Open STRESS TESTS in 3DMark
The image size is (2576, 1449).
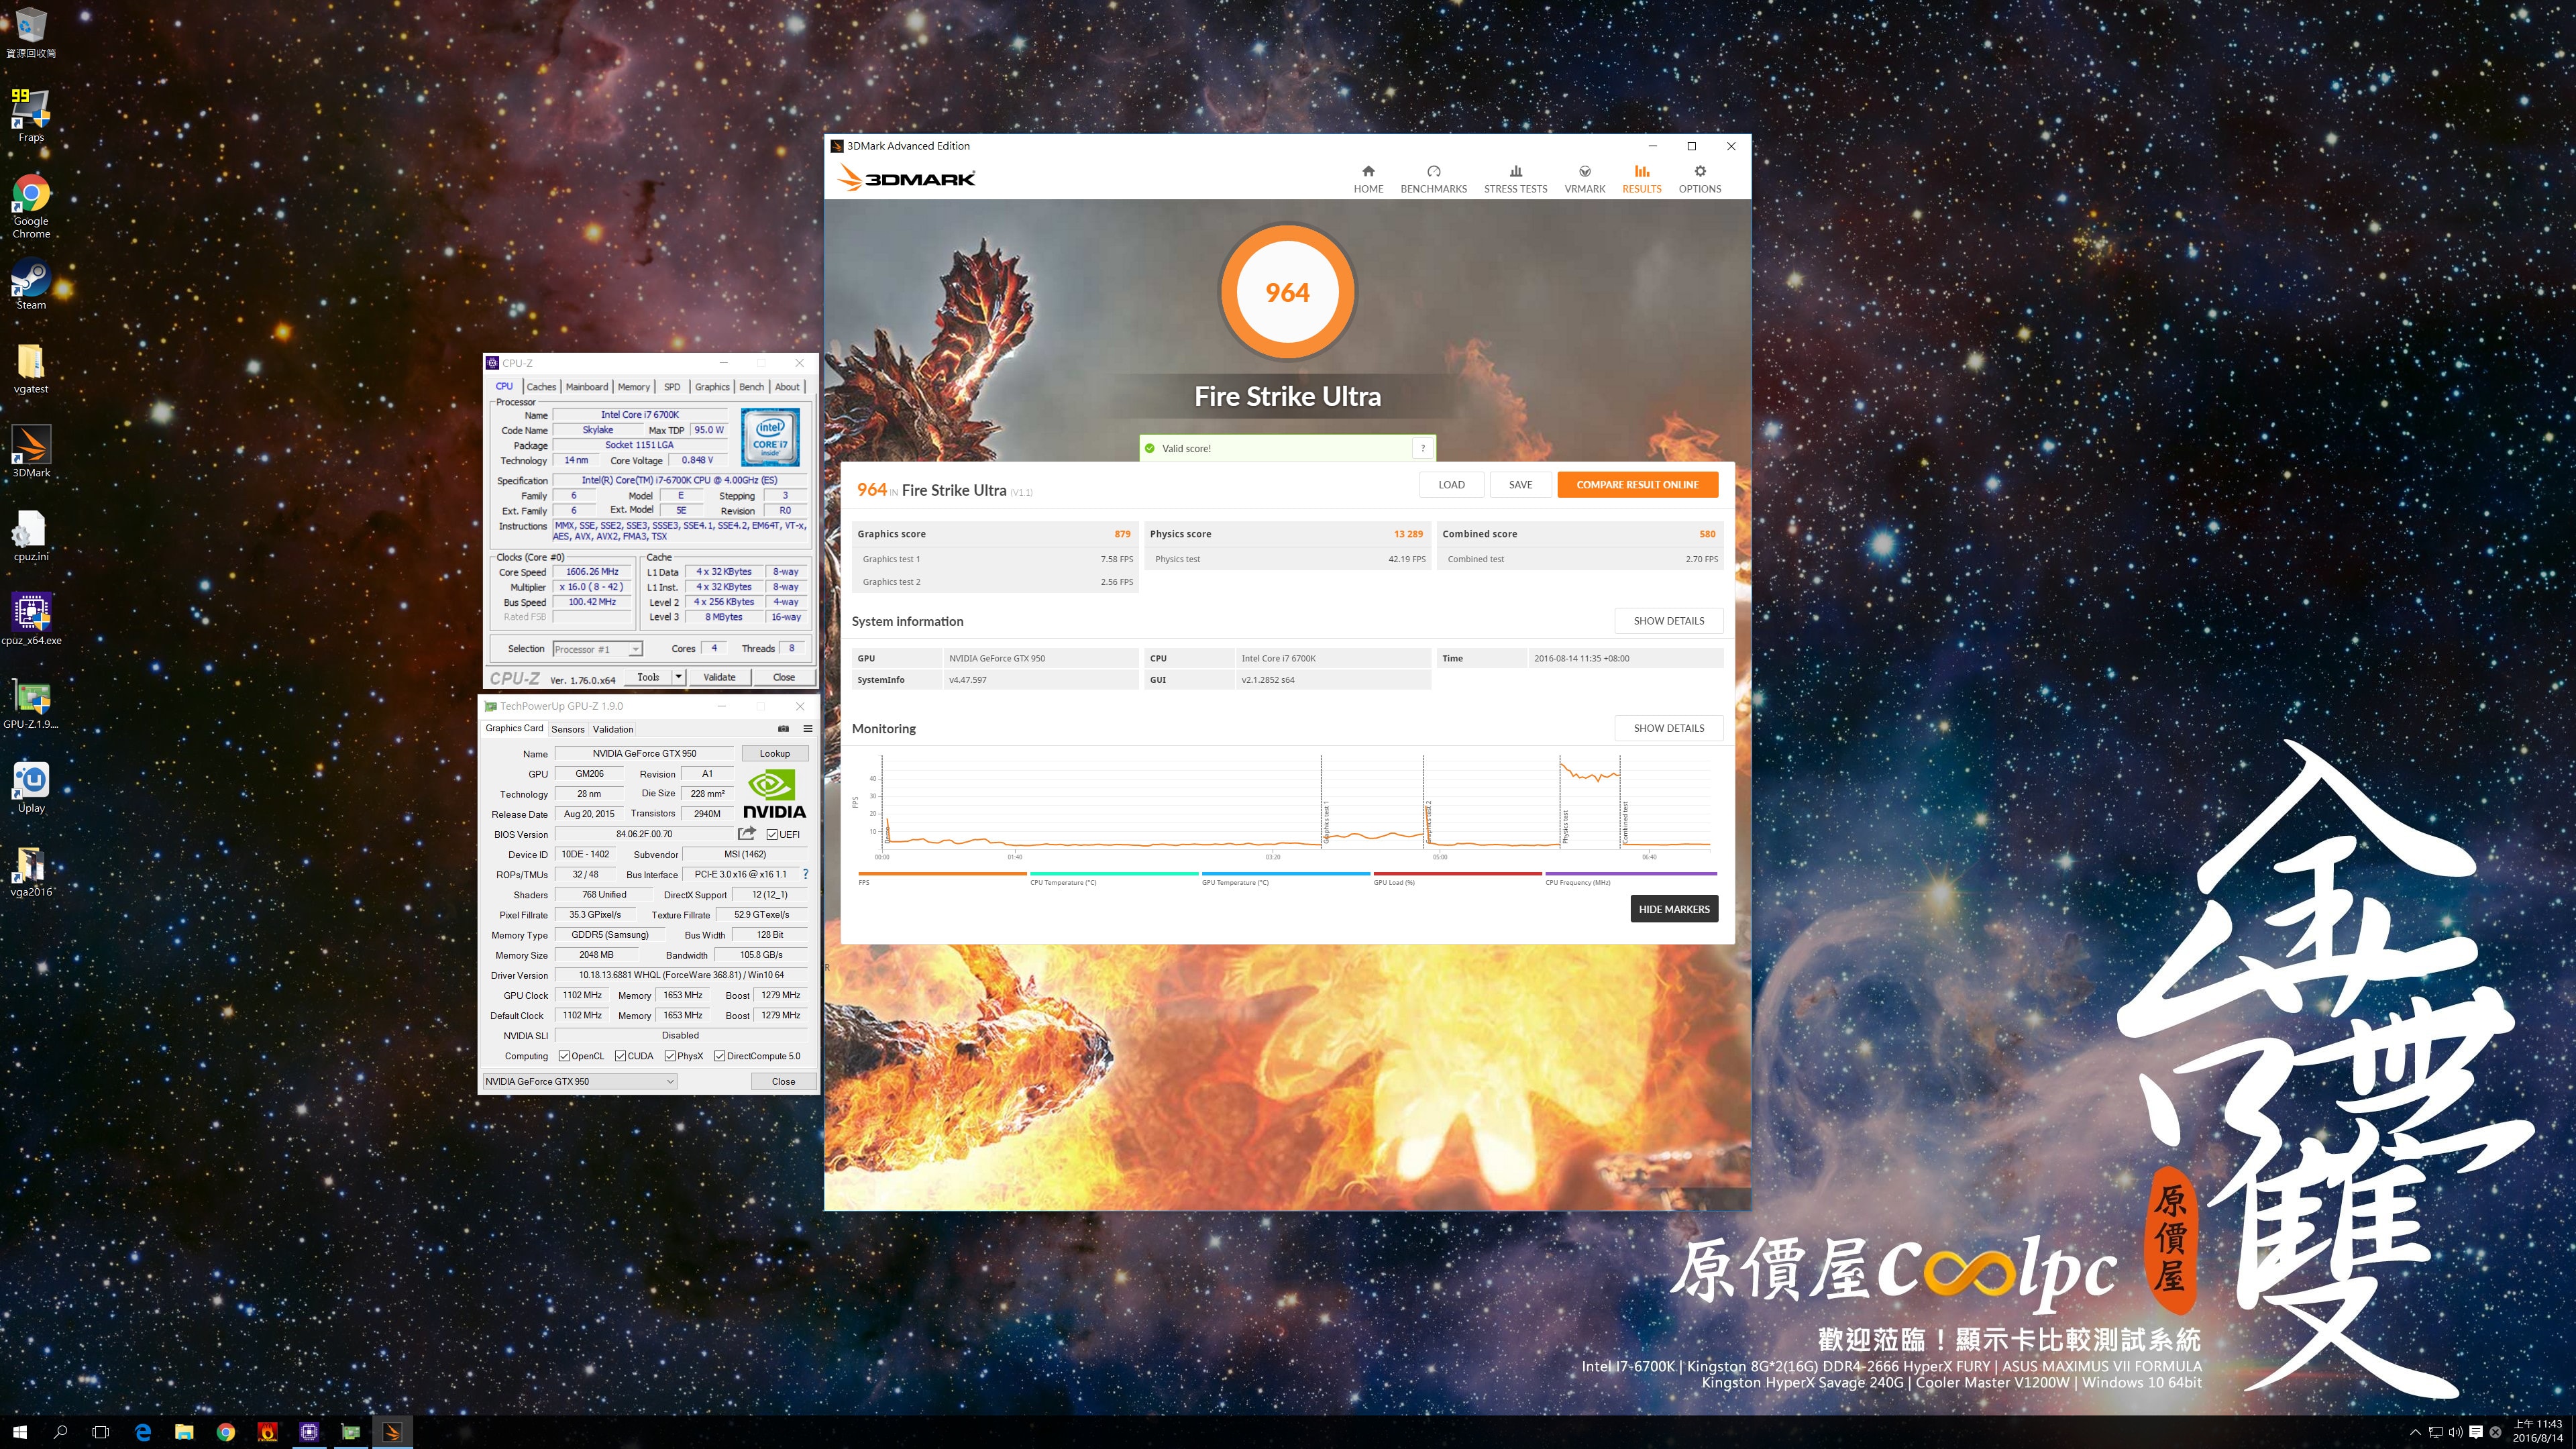(1515, 179)
